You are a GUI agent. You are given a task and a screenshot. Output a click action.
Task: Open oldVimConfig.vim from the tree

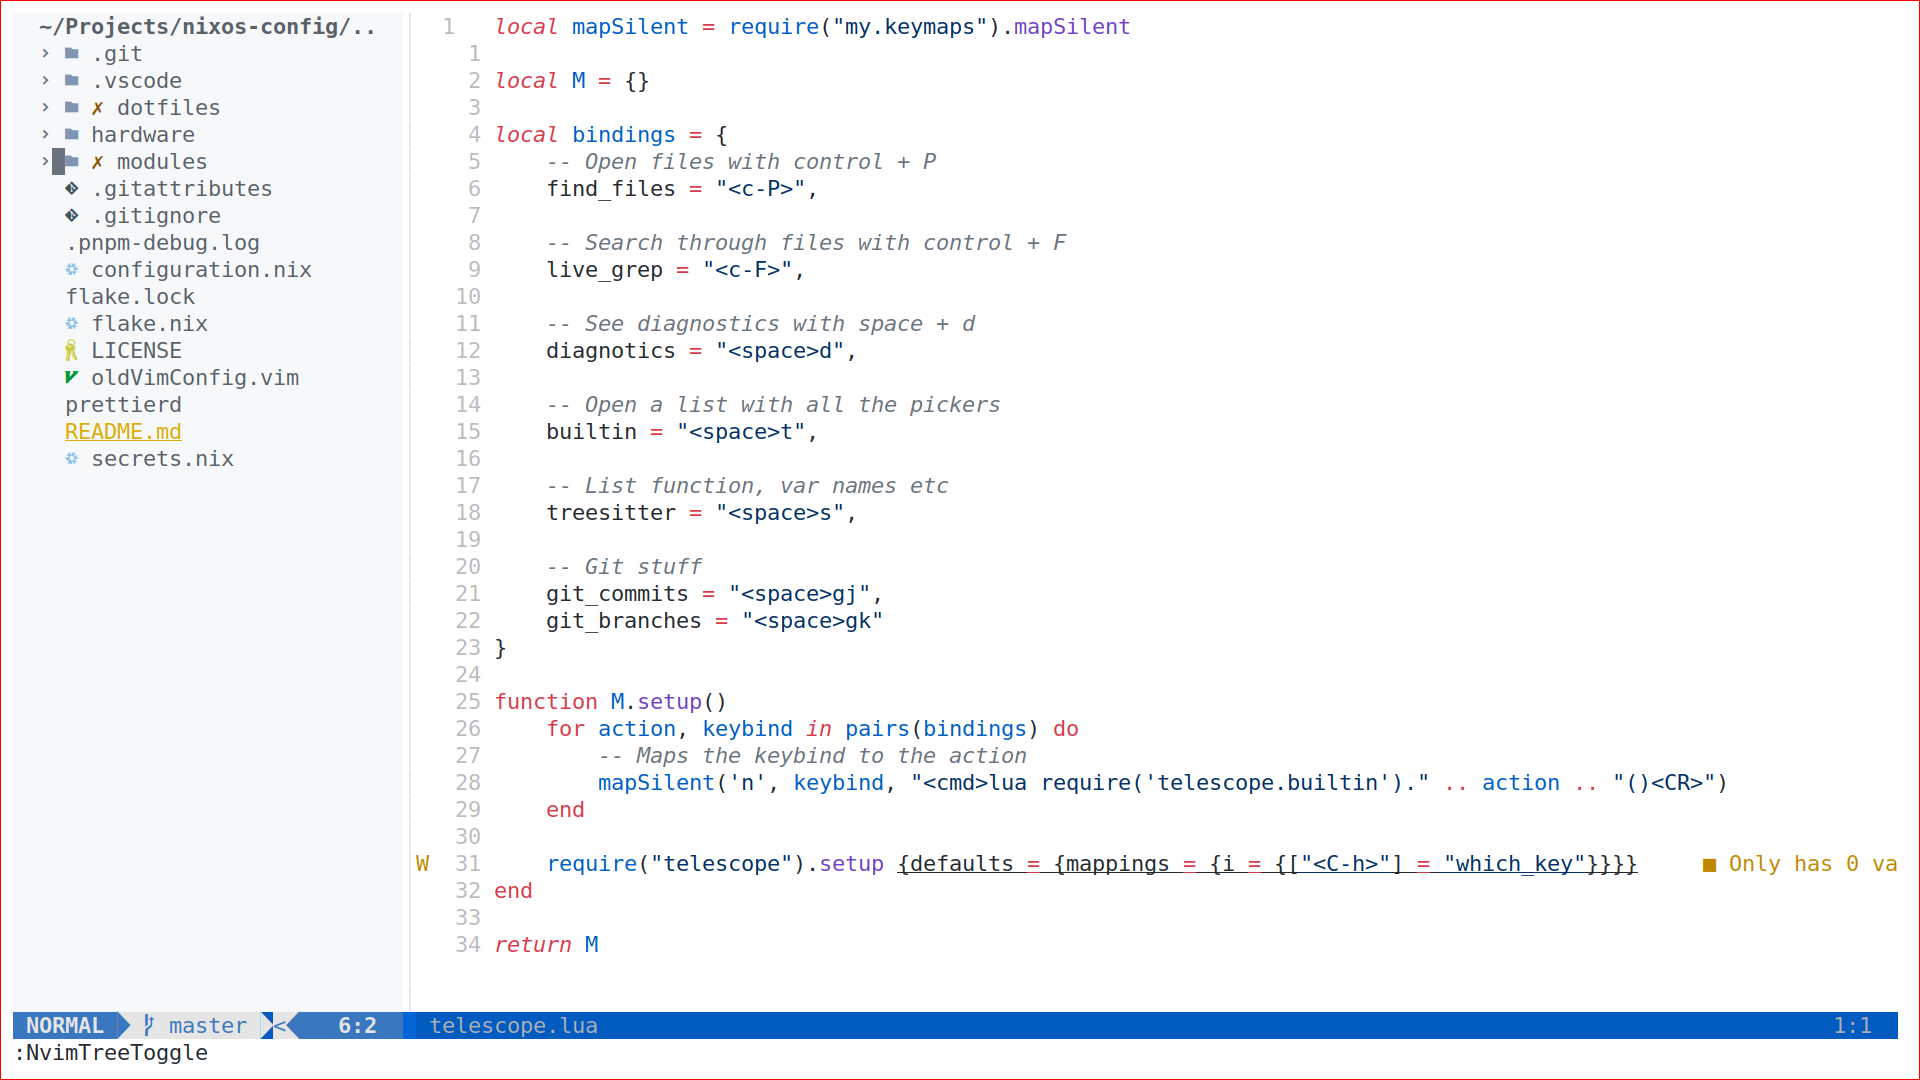coord(195,377)
